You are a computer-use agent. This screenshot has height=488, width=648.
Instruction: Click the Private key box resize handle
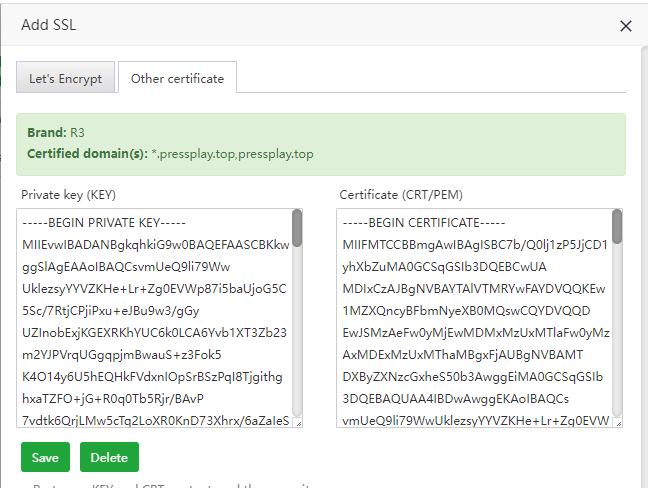pyautogui.click(x=297, y=423)
